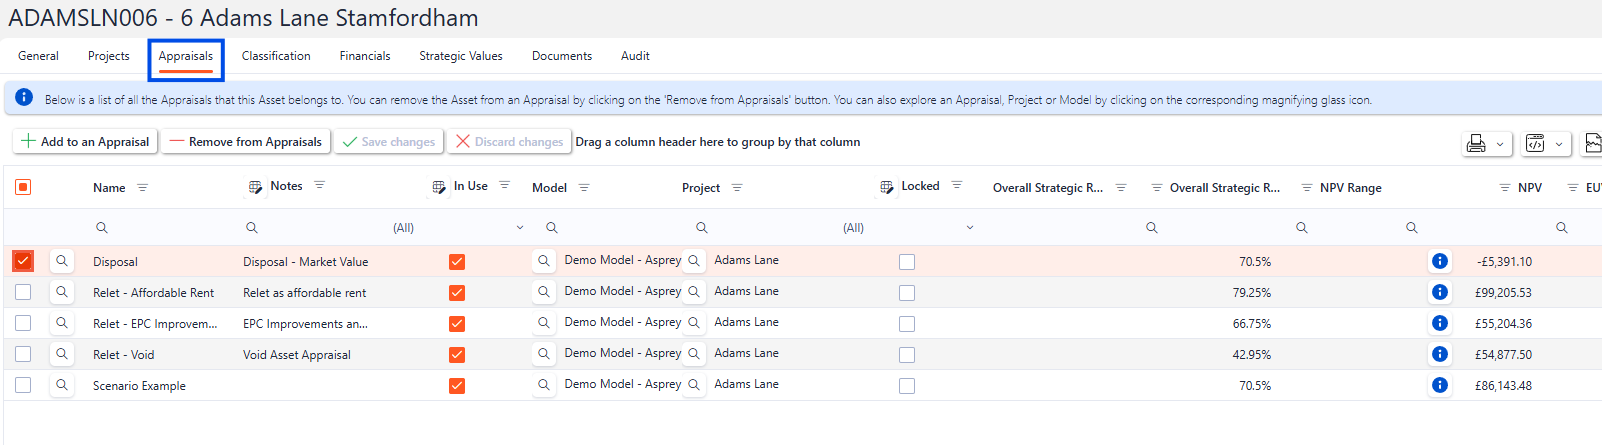The image size is (1602, 445).
Task: Toggle the select-all checkbox in the header
Action: click(23, 187)
